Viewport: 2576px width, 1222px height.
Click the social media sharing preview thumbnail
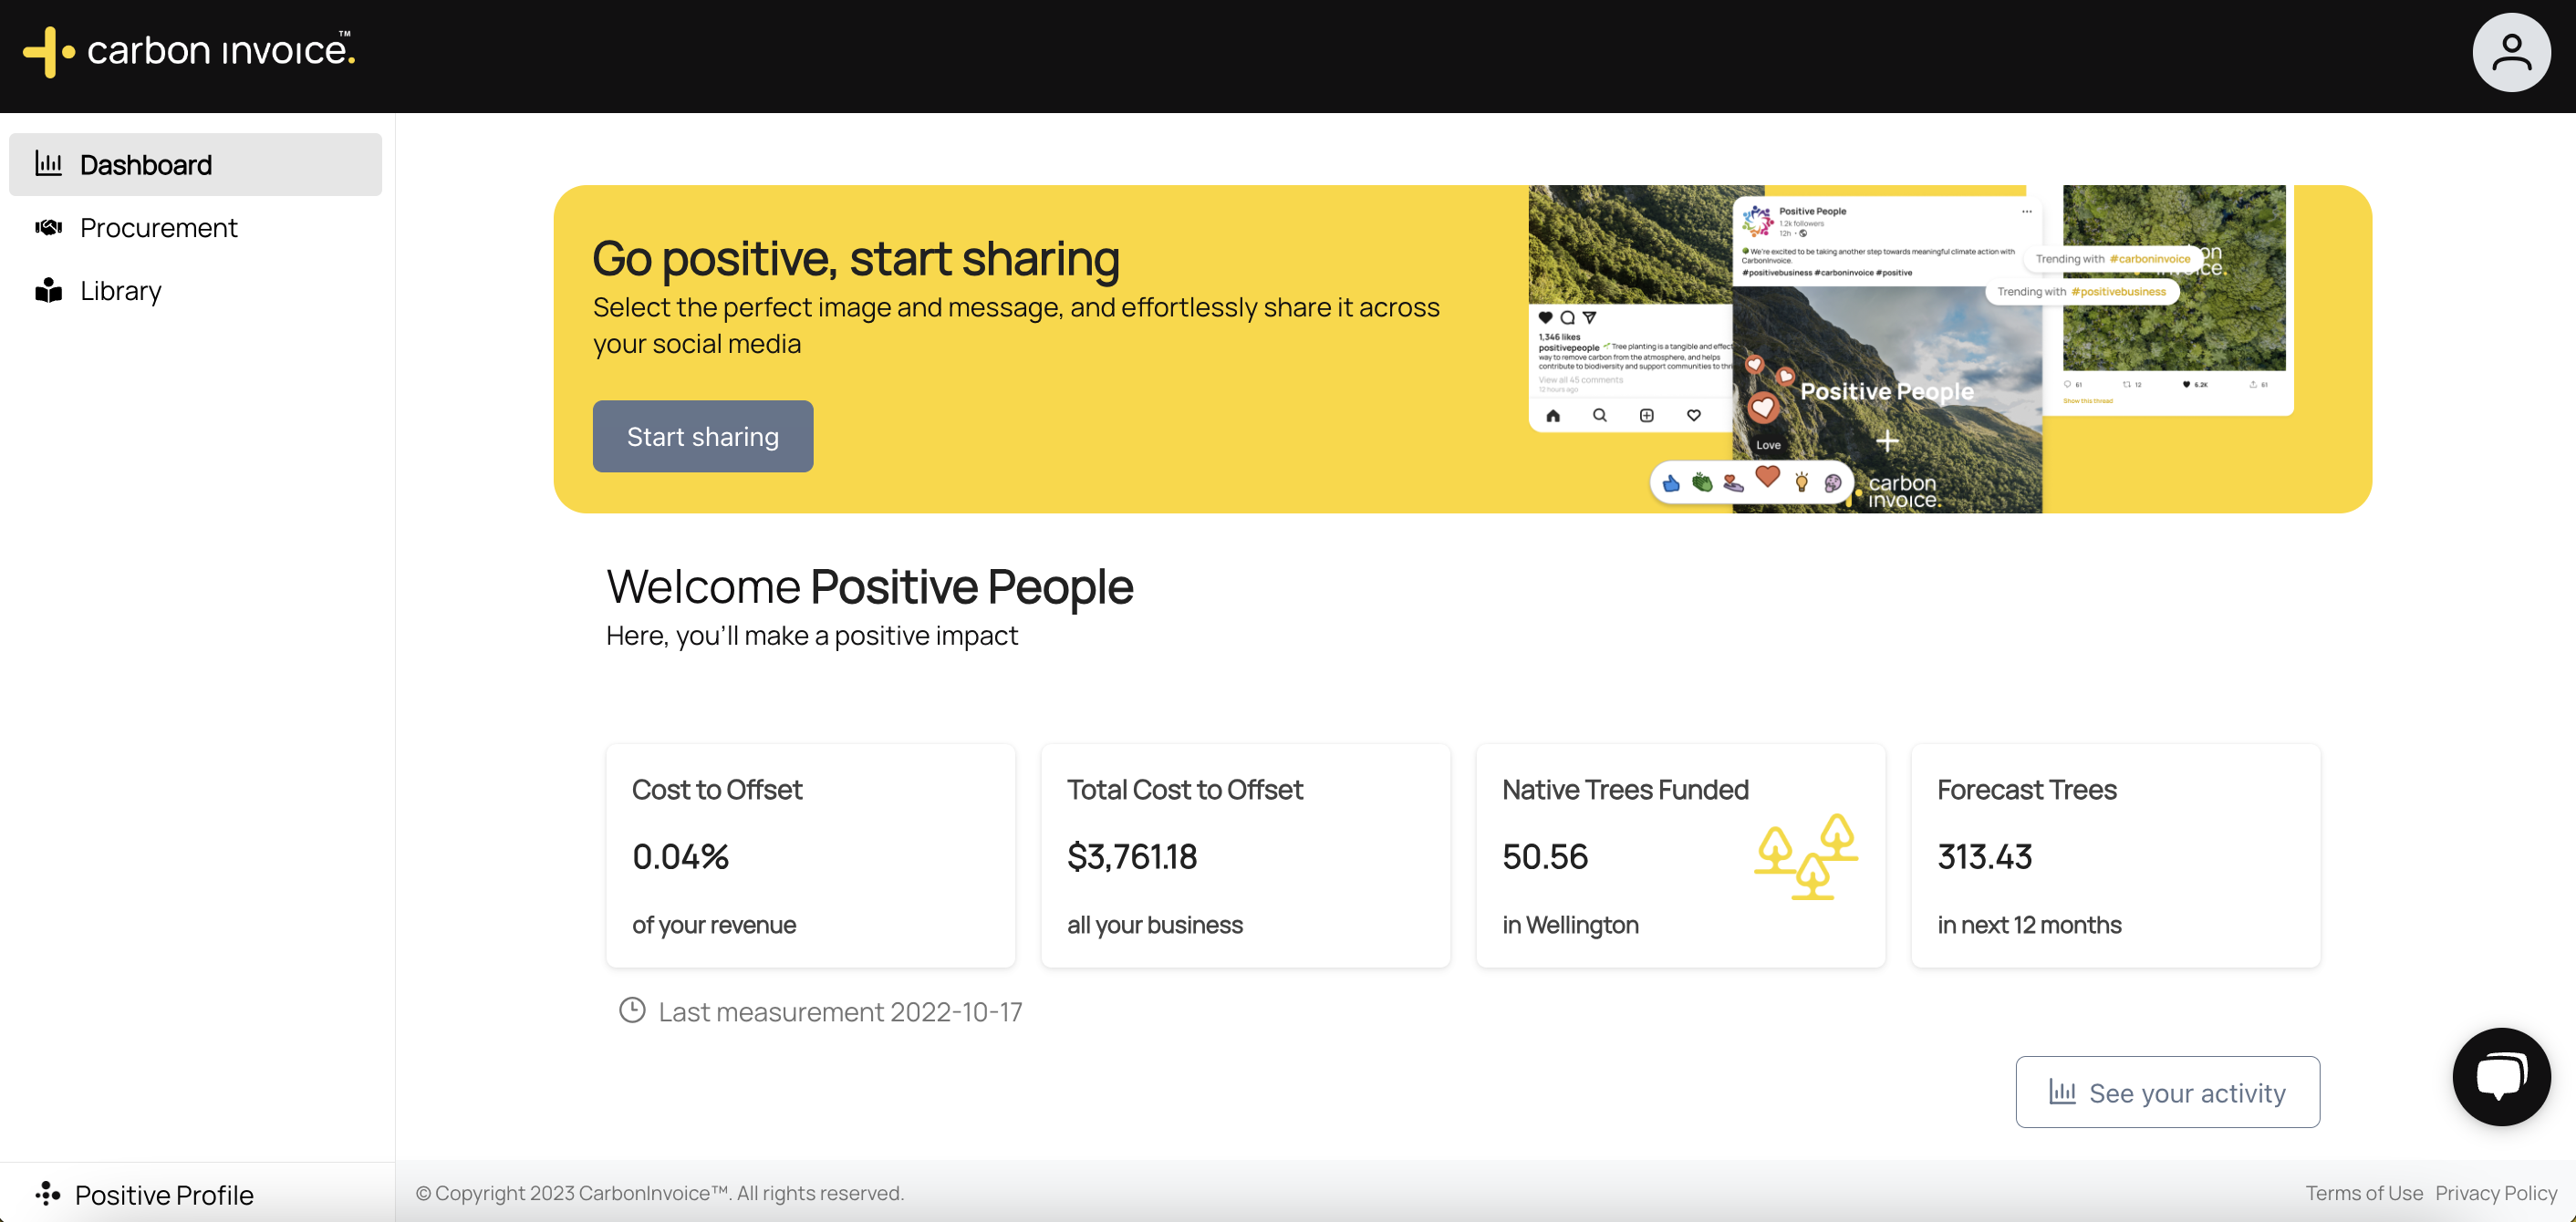(1885, 348)
